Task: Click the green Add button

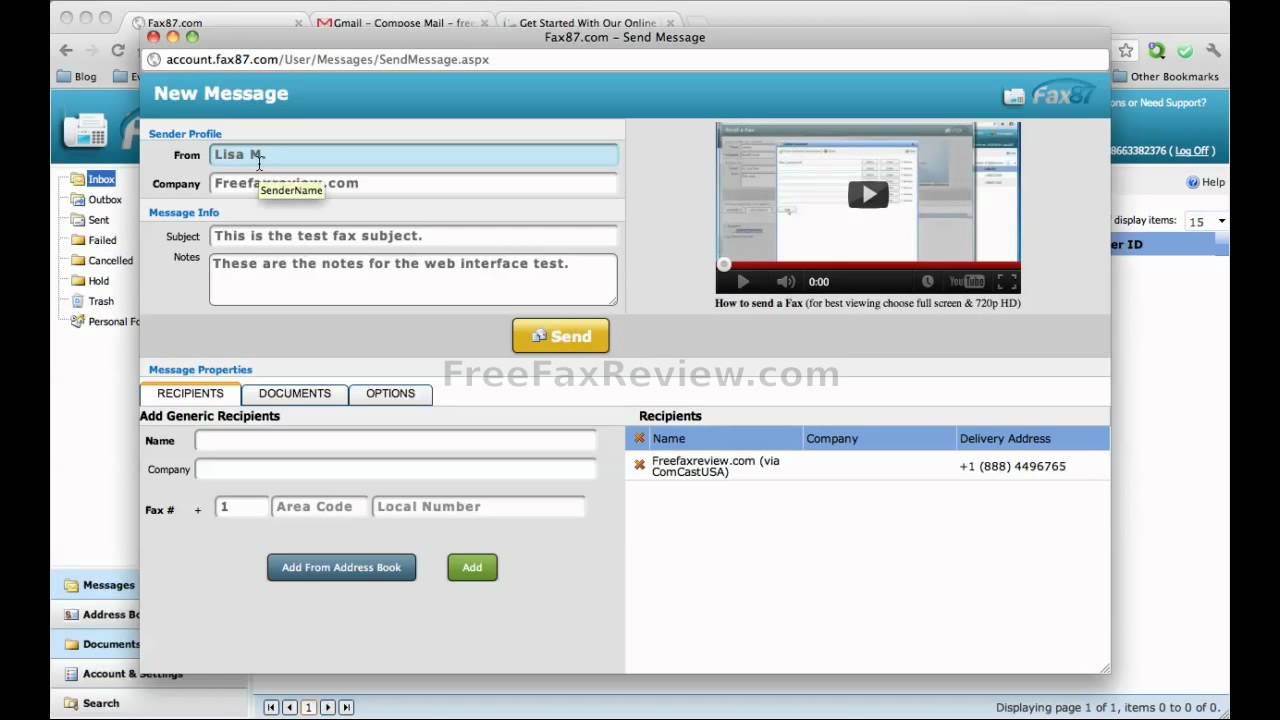Action: (x=472, y=567)
